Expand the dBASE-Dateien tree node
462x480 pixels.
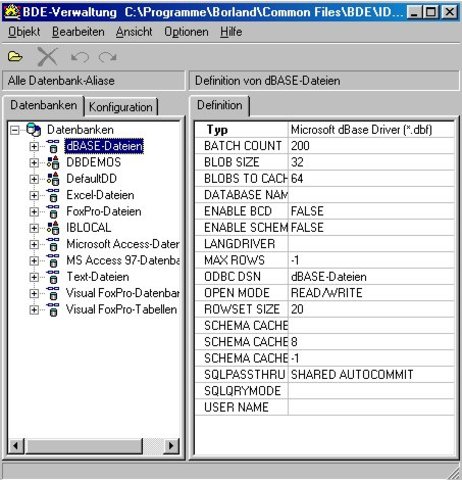34,146
